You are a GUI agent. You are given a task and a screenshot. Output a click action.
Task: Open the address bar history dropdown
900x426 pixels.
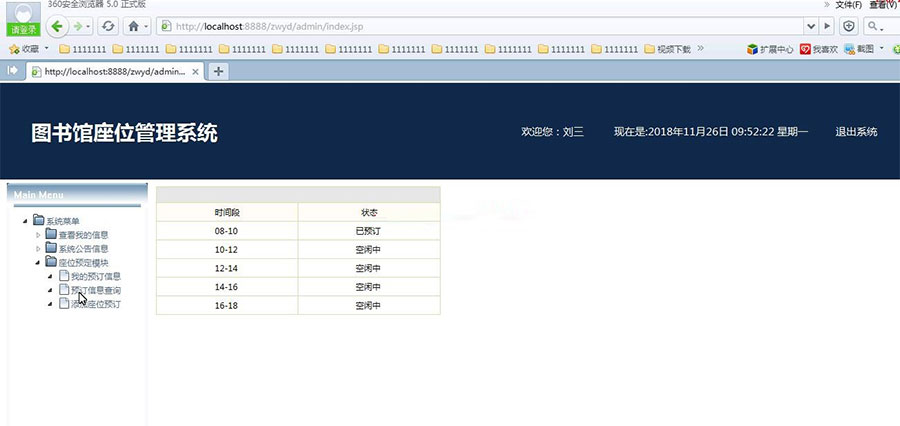pyautogui.click(x=811, y=26)
